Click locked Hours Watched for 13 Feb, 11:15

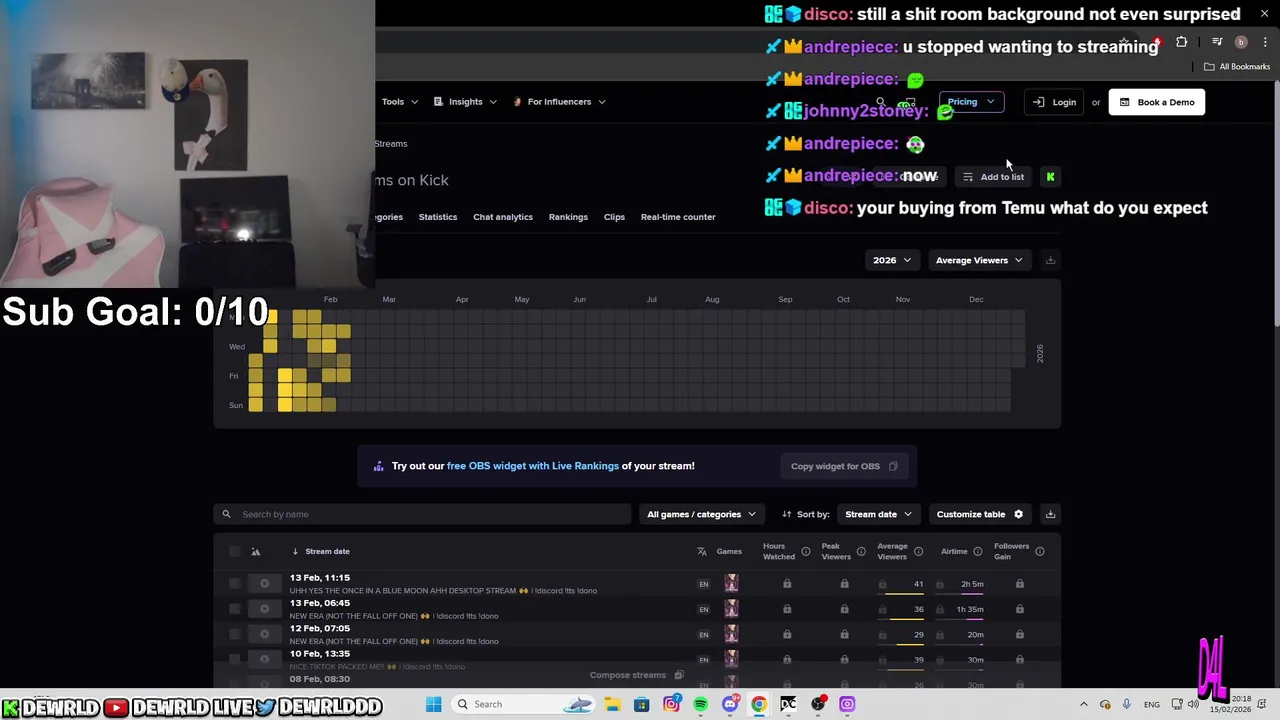coord(787,584)
